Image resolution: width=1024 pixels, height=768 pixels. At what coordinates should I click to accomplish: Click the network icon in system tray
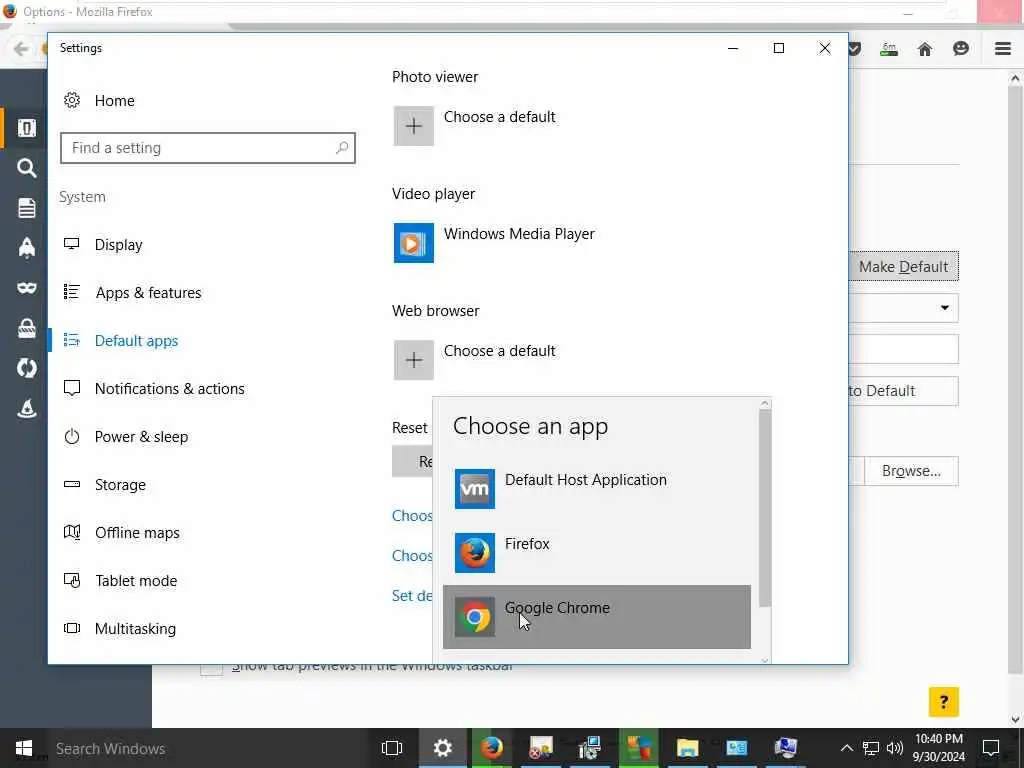coord(871,748)
